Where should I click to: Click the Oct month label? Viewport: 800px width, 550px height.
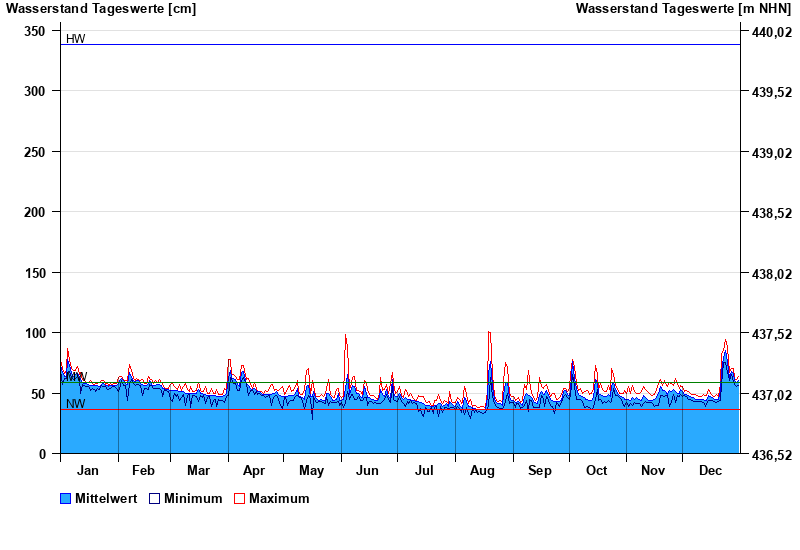596,471
